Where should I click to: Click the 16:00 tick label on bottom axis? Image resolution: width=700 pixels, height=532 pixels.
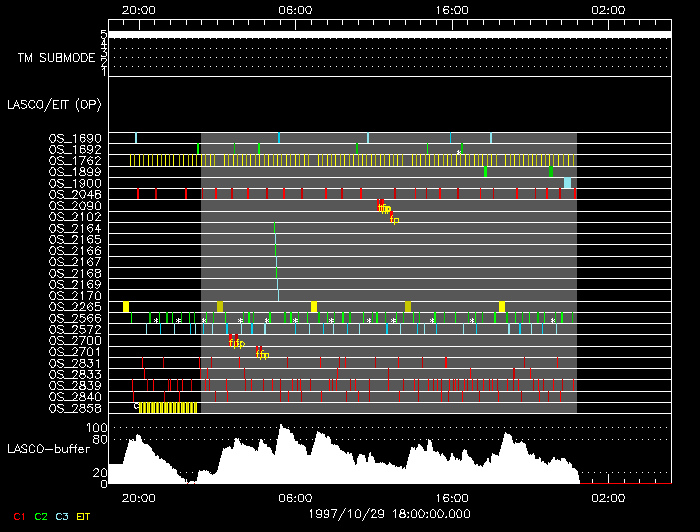coord(452,496)
